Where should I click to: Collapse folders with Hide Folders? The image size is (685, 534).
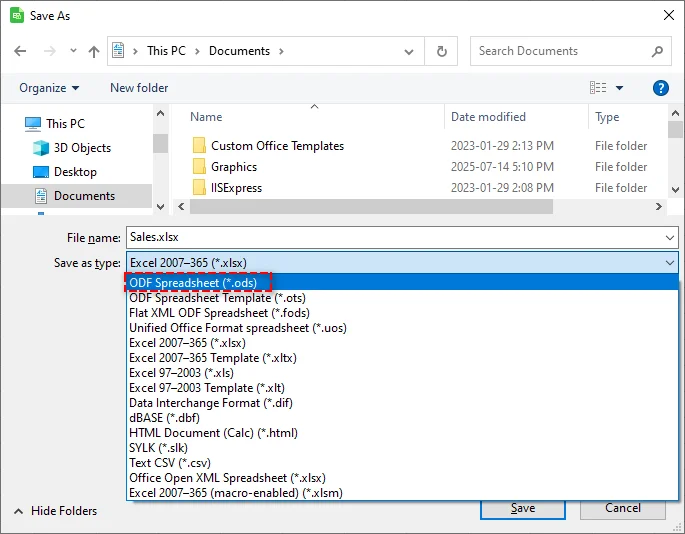[56, 511]
